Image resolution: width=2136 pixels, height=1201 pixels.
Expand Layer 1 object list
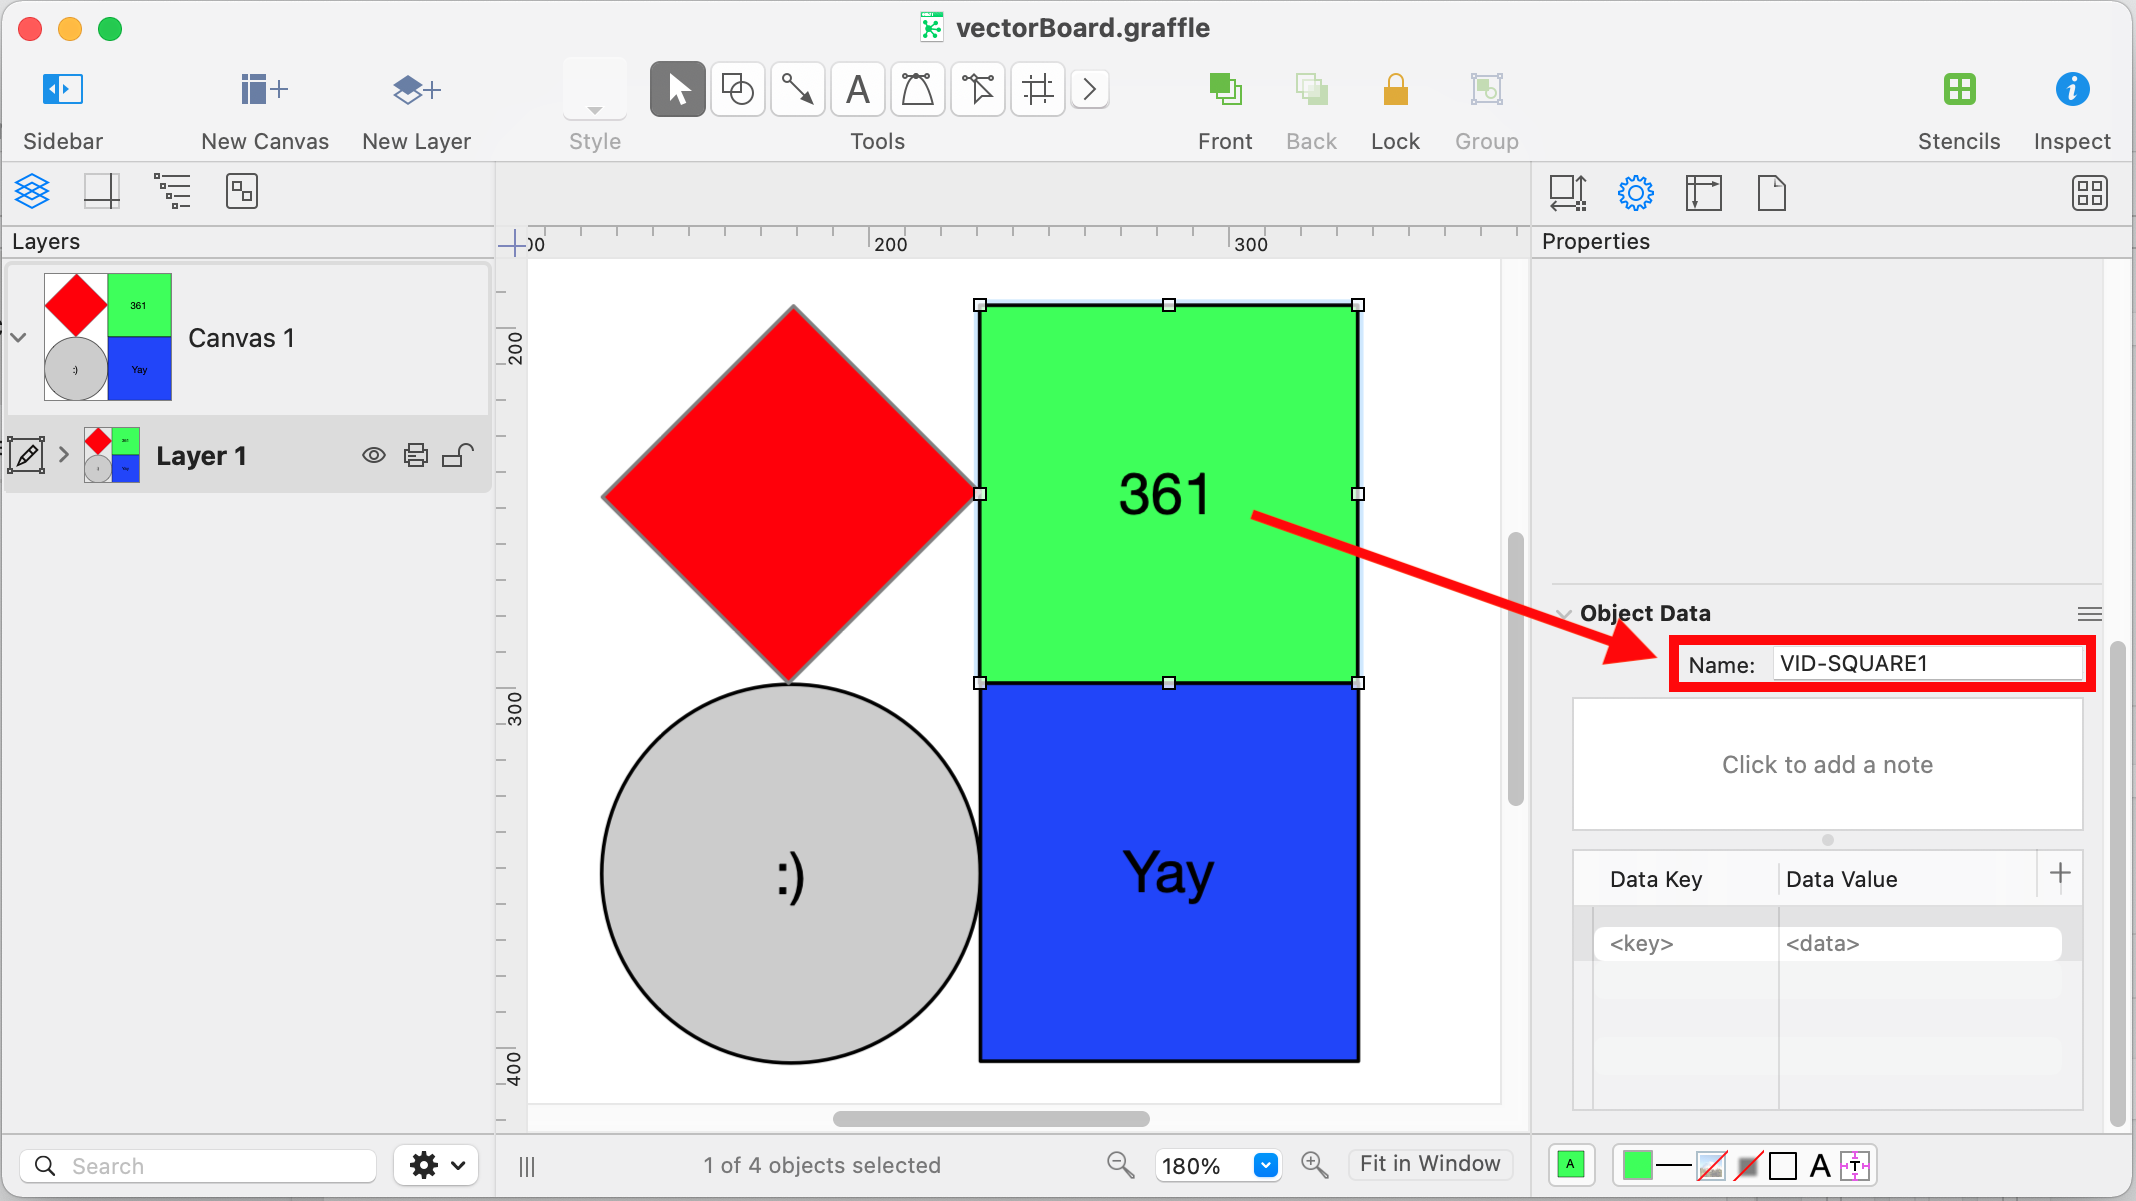[64, 455]
